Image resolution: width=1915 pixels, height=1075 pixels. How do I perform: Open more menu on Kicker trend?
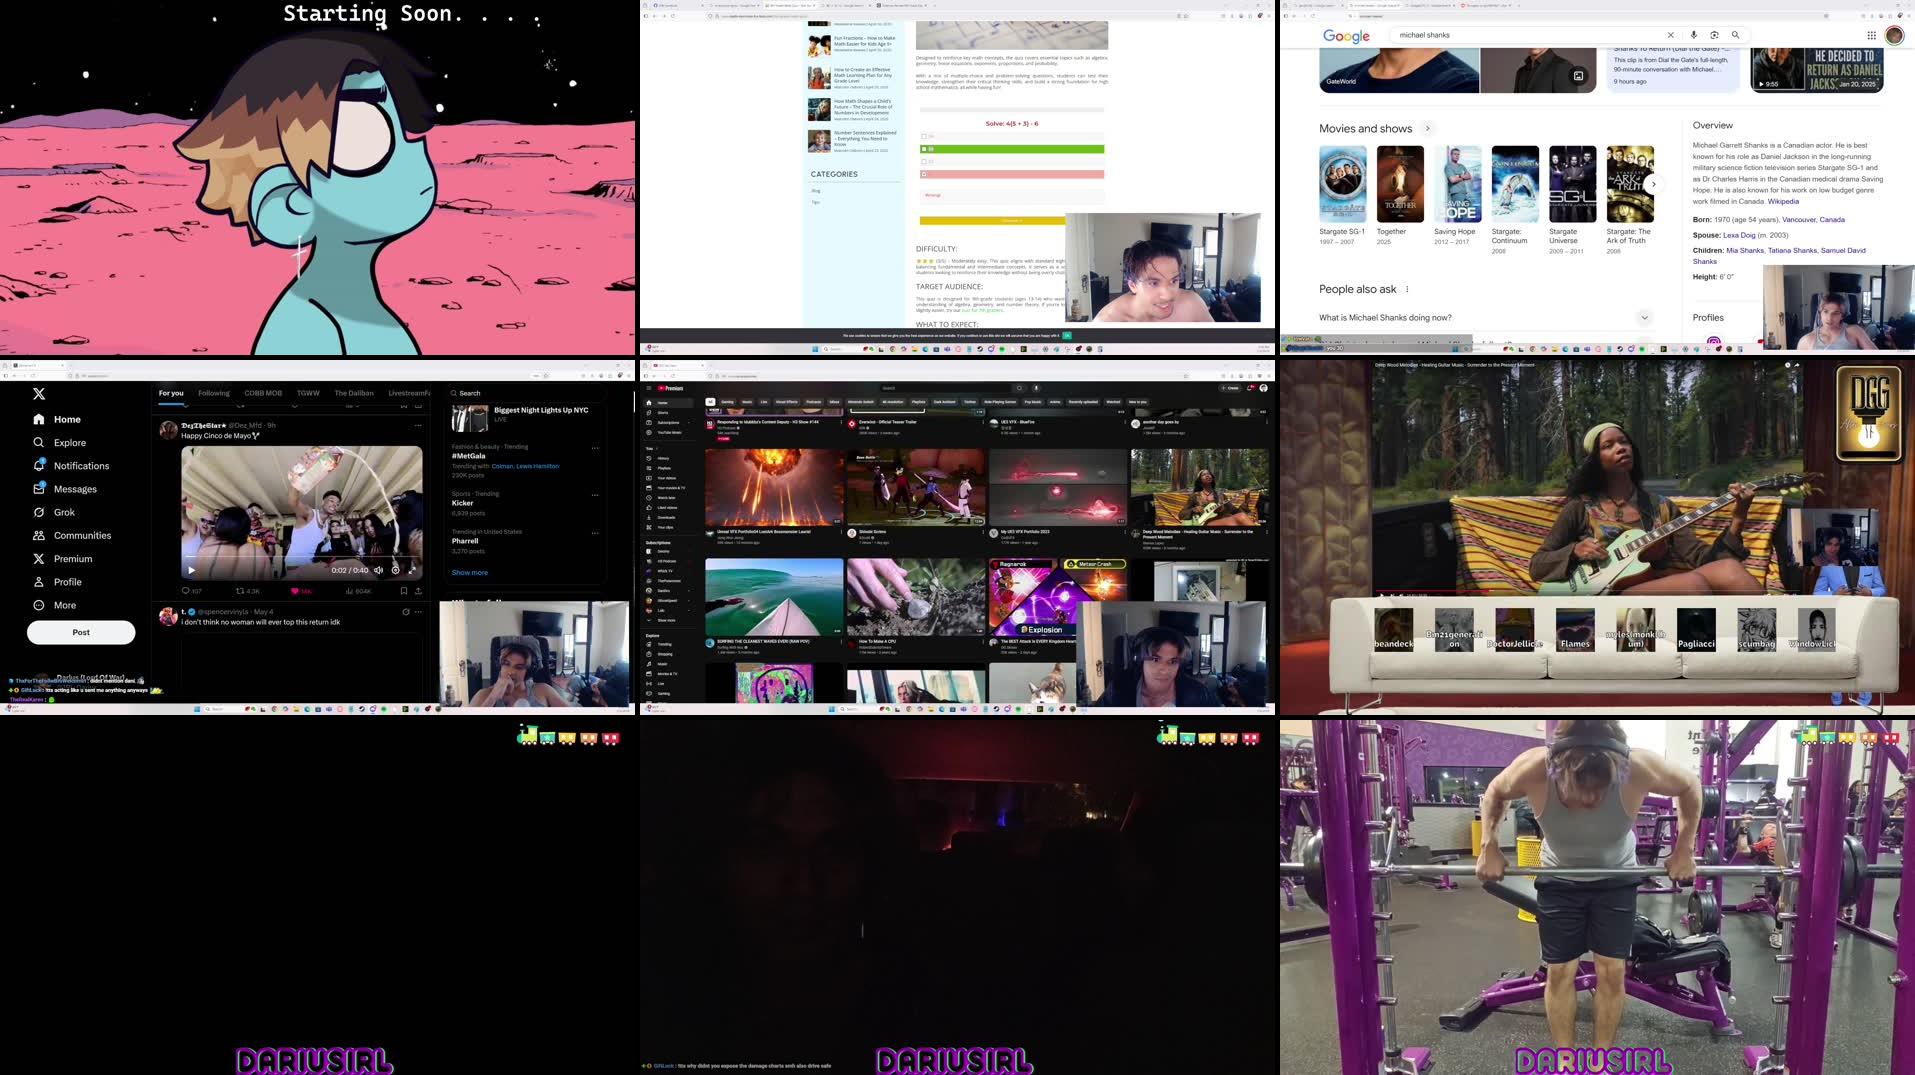(x=595, y=495)
